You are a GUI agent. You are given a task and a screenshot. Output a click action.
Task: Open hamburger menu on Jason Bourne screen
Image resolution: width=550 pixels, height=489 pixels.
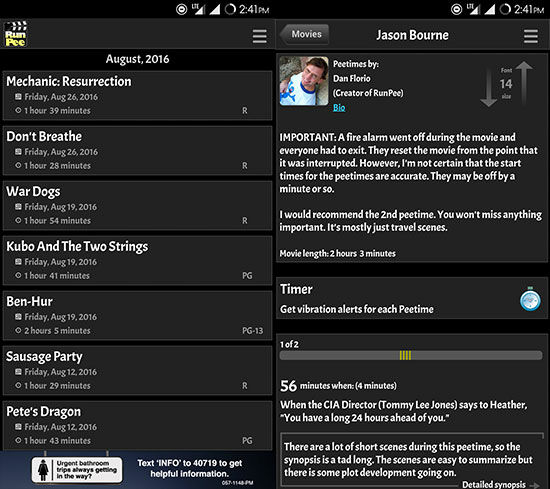tap(531, 36)
